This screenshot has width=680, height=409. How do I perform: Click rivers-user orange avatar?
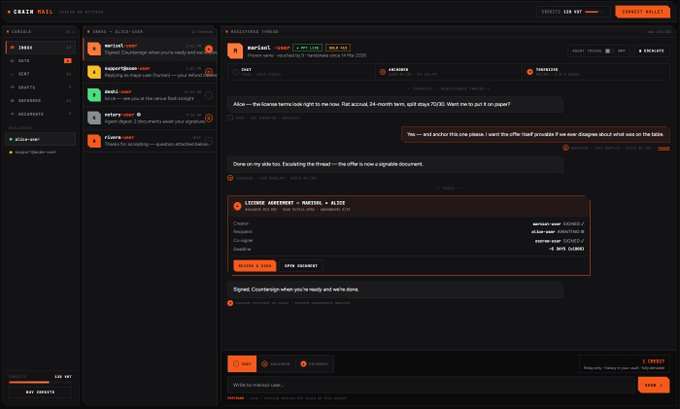[94, 141]
